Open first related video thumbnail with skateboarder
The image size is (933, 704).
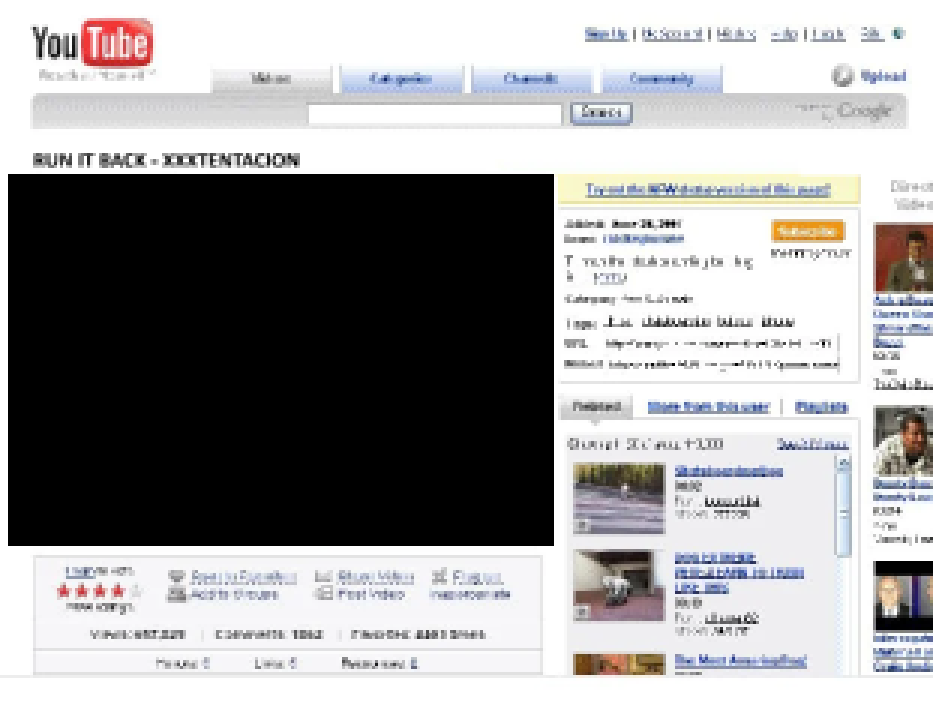[x=619, y=499]
